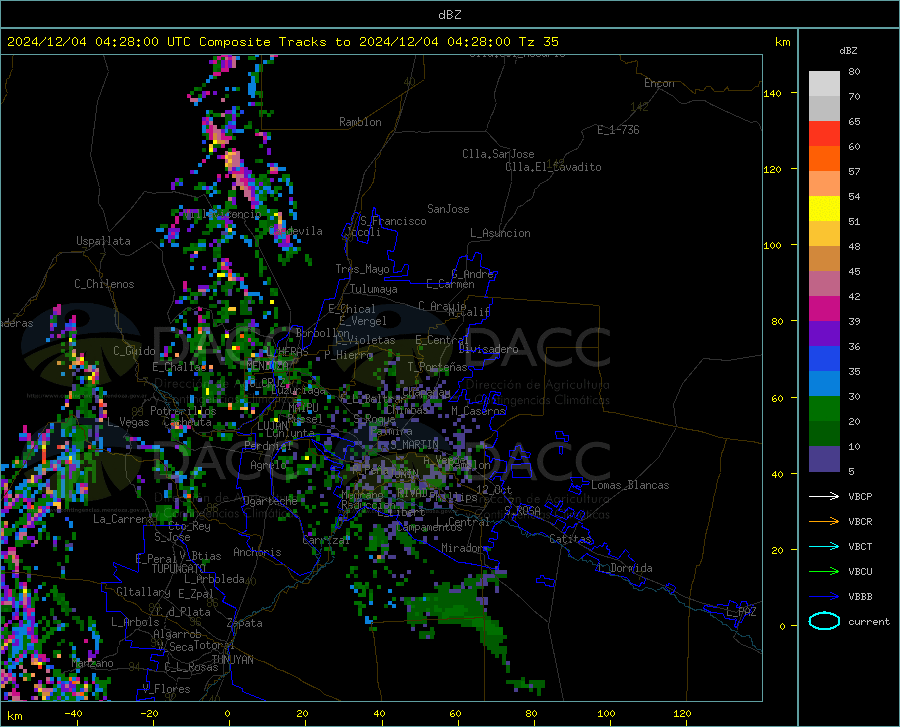Click the L_Asuncion place label

(x=500, y=233)
